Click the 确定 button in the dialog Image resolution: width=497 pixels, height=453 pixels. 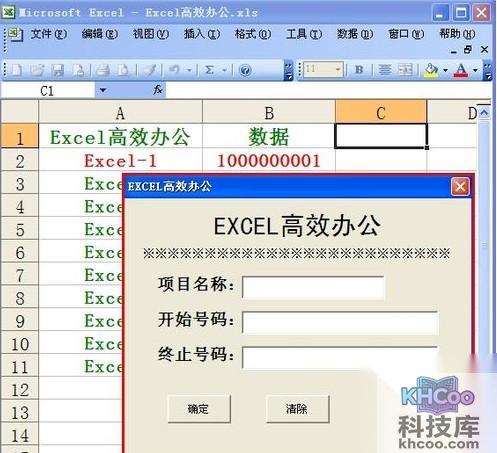pos(199,409)
